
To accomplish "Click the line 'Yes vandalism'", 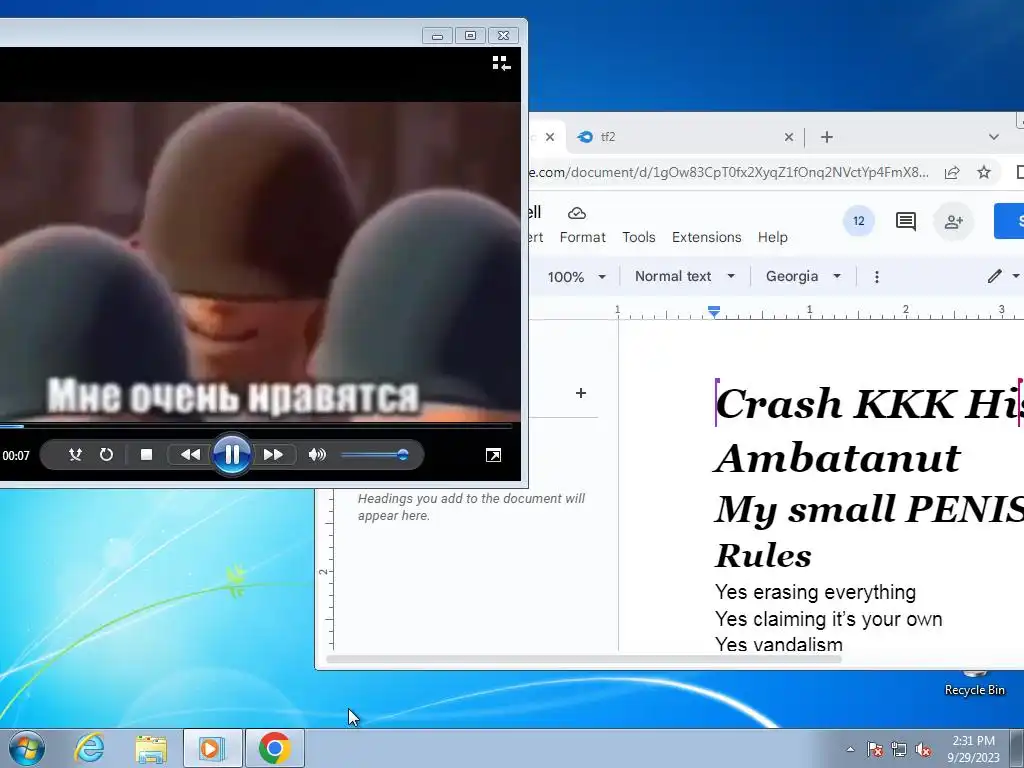I will [x=778, y=645].
